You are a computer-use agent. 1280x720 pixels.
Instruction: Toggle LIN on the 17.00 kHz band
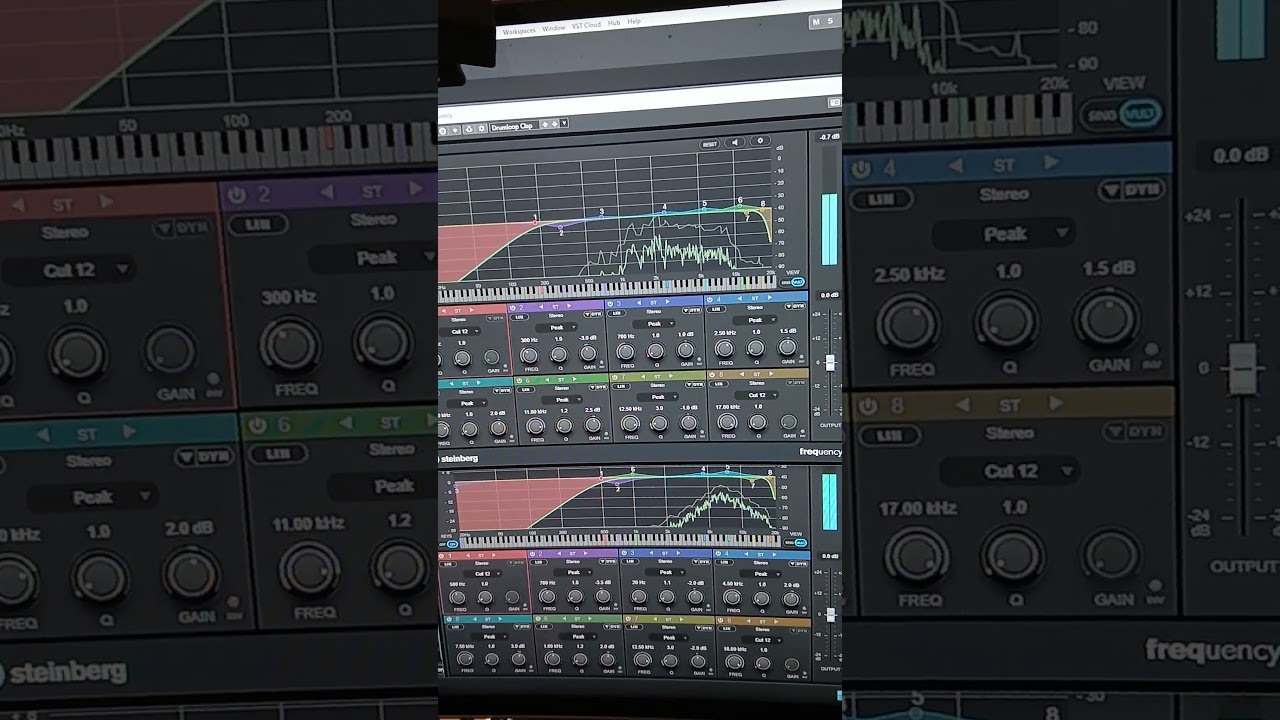[x=718, y=384]
